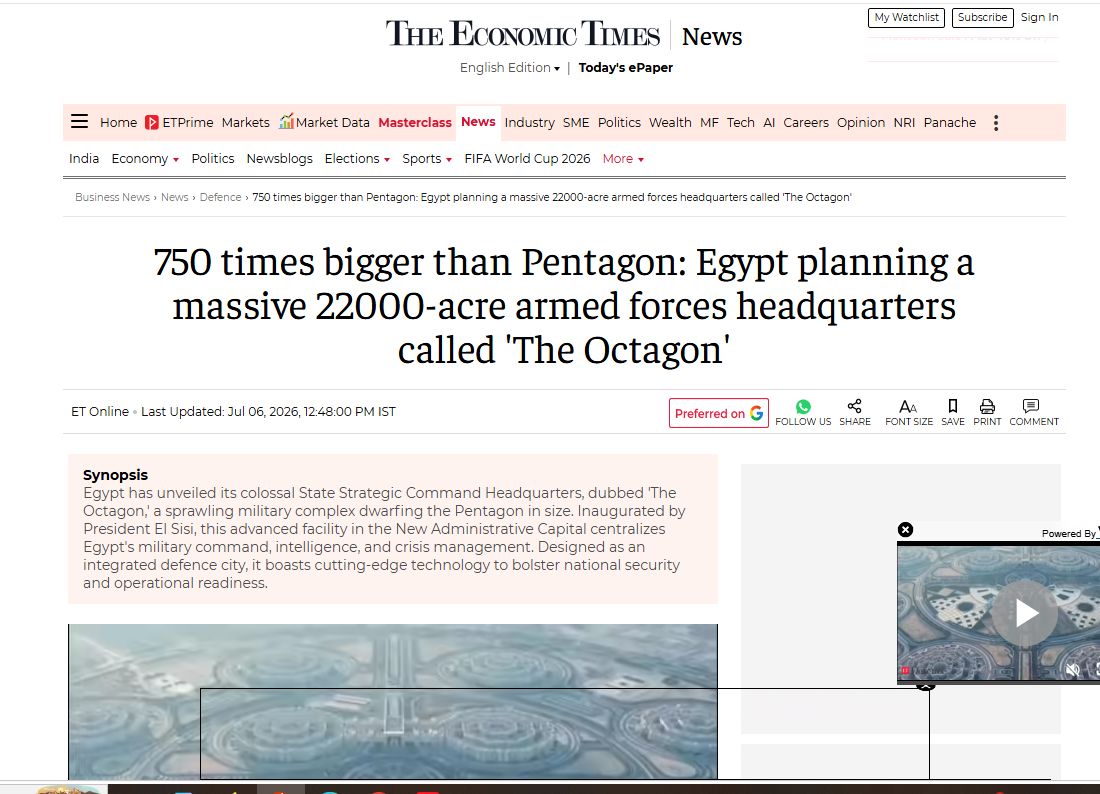This screenshot has height=794, width=1100.
Task: Open the Panache section
Action: (x=950, y=123)
